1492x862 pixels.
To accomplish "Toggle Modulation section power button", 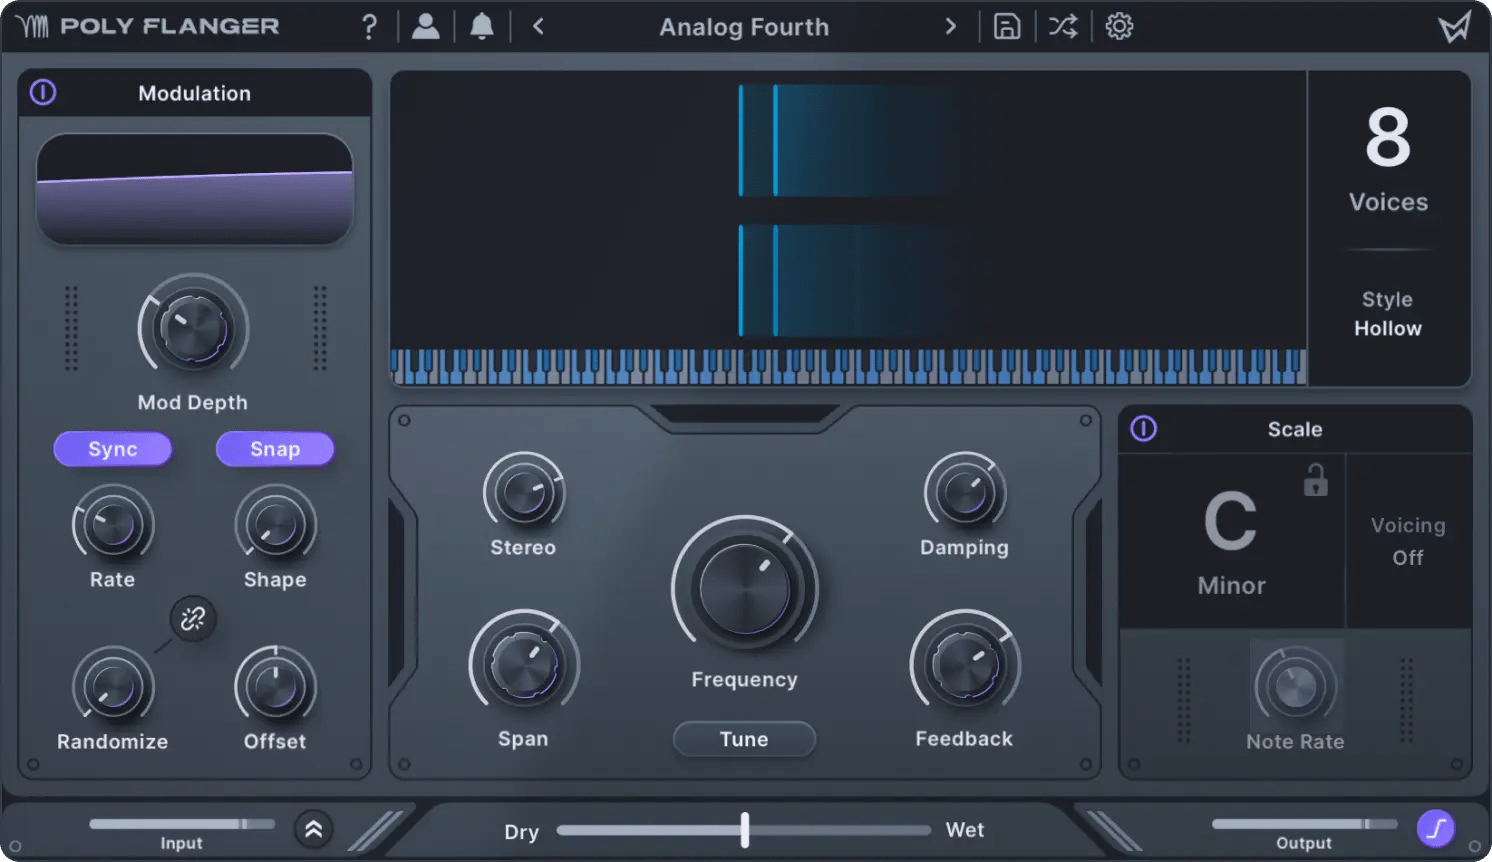I will pos(43,92).
